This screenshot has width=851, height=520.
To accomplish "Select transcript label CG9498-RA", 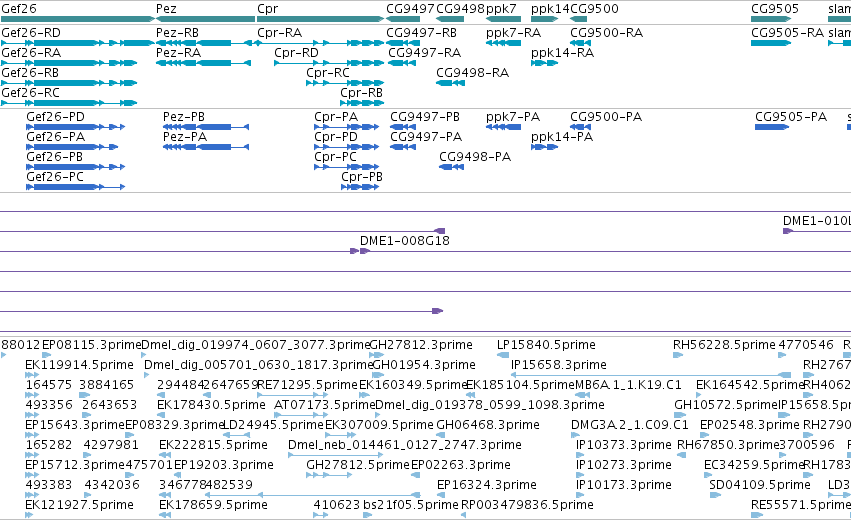I will [x=473, y=73].
